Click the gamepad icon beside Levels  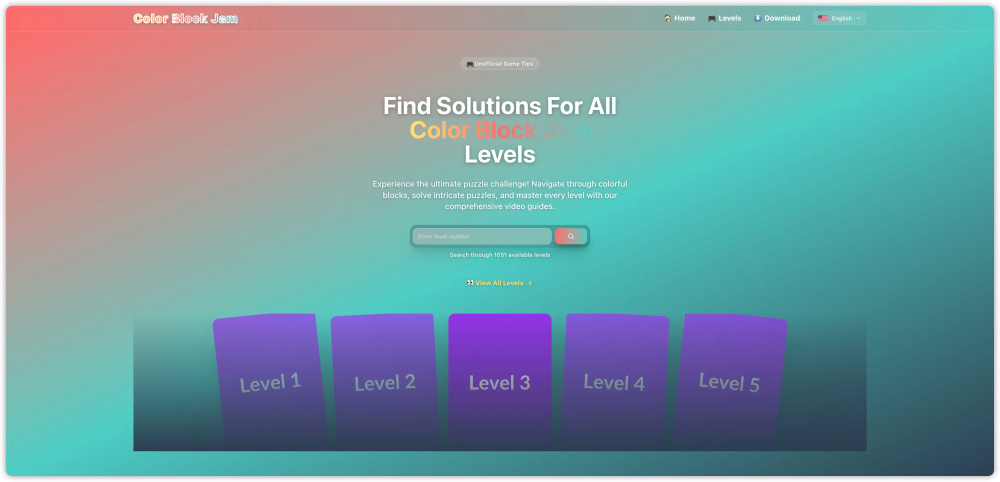712,18
